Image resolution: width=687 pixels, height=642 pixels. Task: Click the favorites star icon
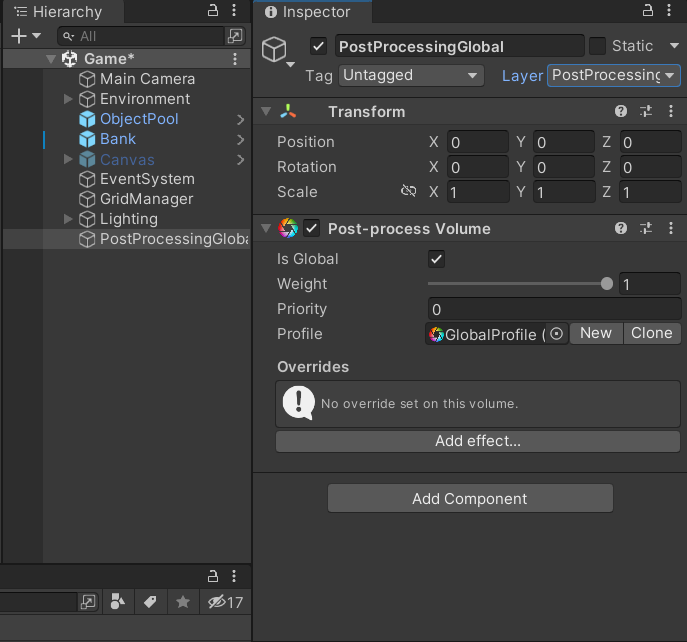coord(183,602)
